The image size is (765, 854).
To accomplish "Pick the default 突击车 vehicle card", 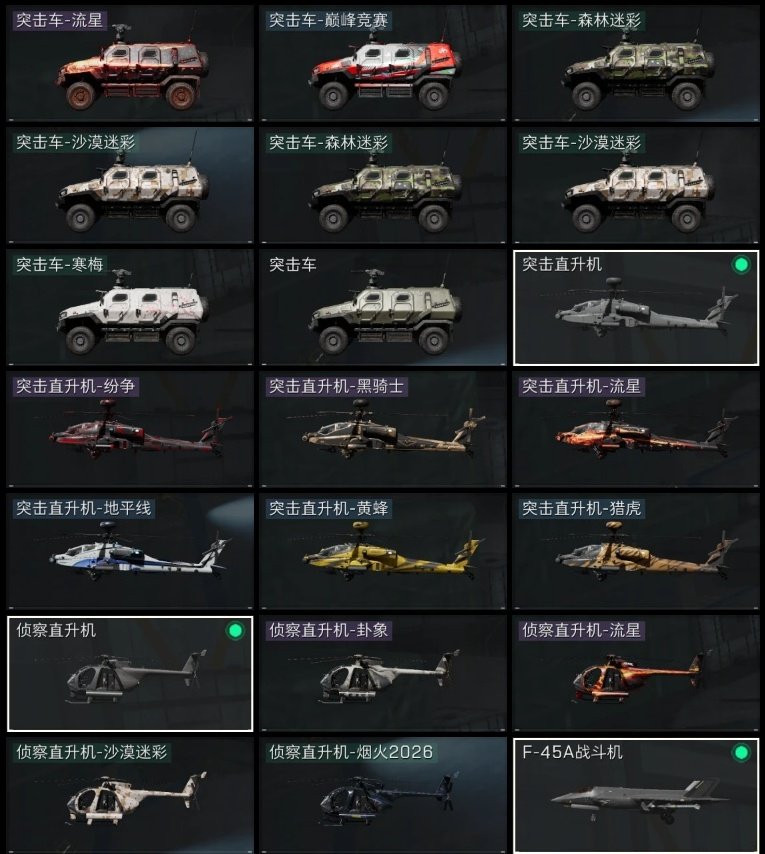I will click(383, 308).
